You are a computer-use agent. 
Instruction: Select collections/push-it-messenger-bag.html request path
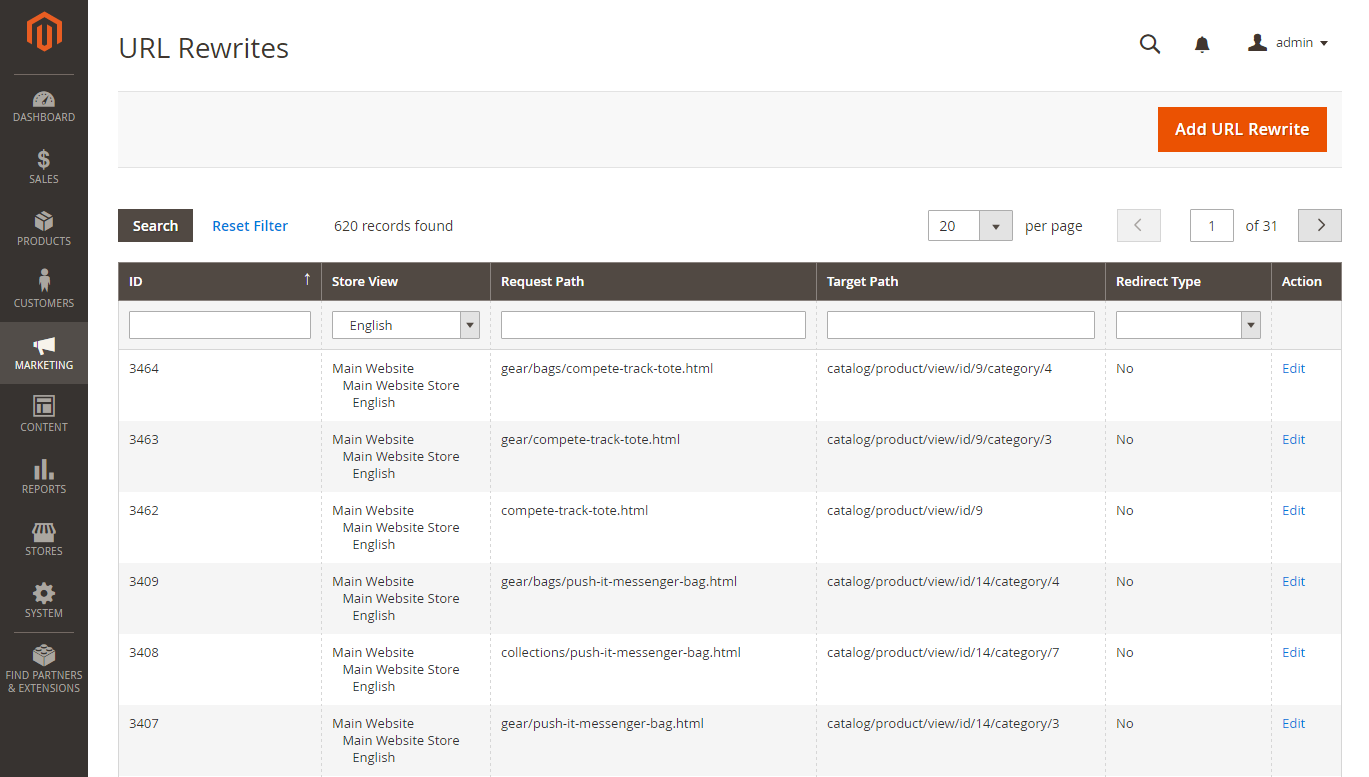tap(621, 652)
